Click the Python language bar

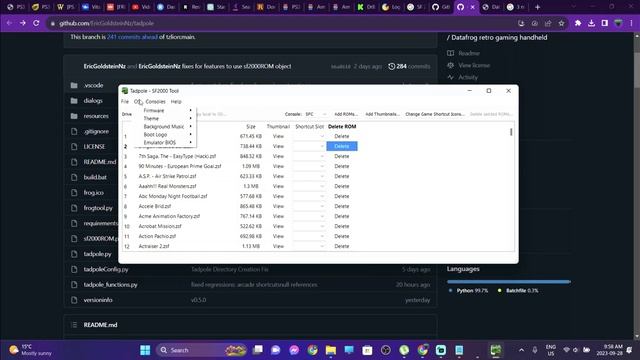(x=508, y=282)
